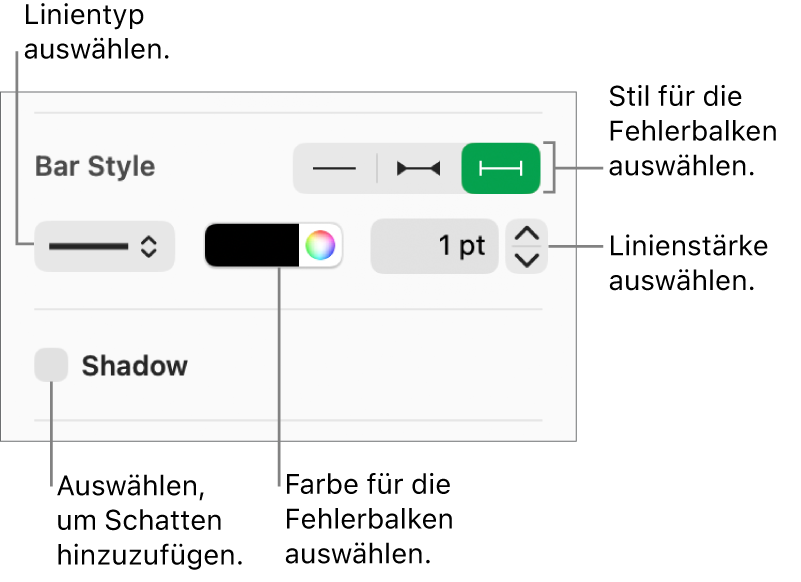Click the 'Linienstärke auswählen.' callout text
801x582 pixels.
click(689, 263)
